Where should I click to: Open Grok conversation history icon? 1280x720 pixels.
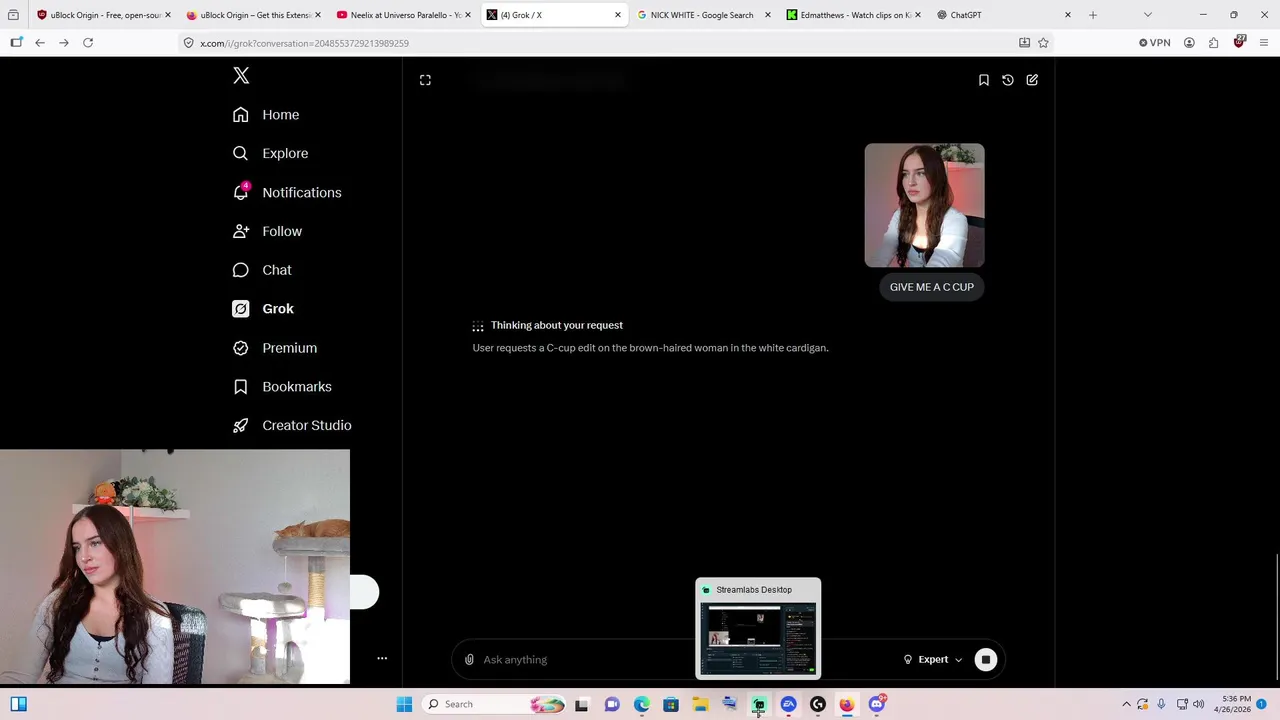point(1008,80)
